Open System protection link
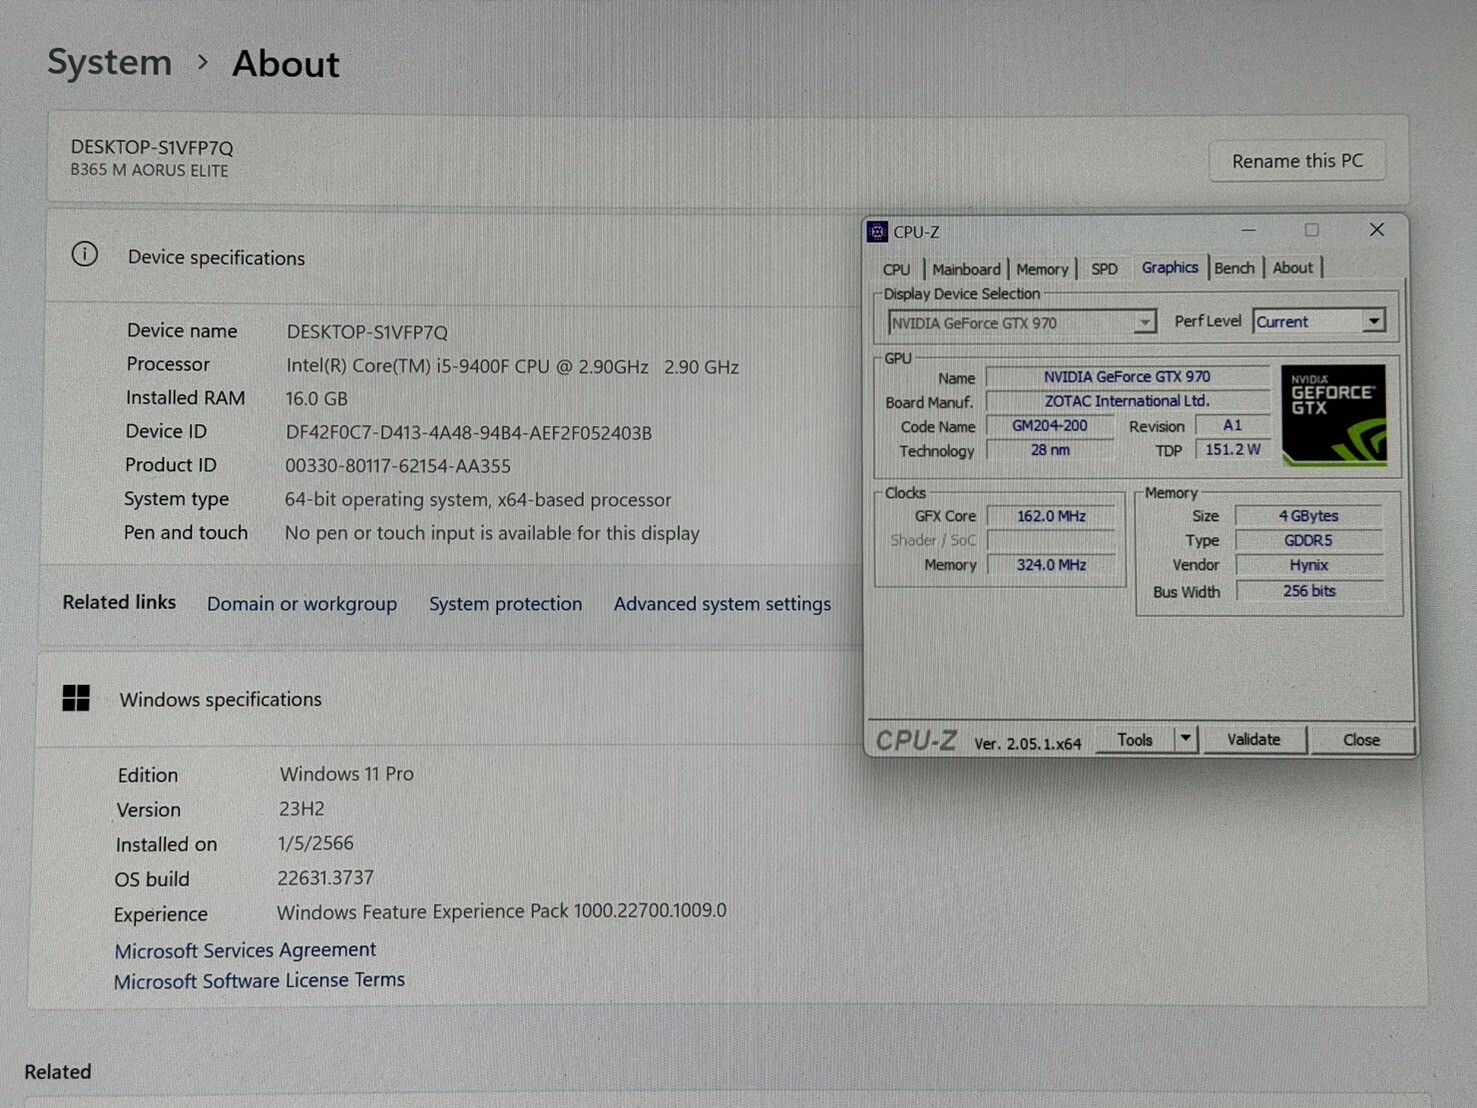This screenshot has width=1477, height=1108. 505,604
